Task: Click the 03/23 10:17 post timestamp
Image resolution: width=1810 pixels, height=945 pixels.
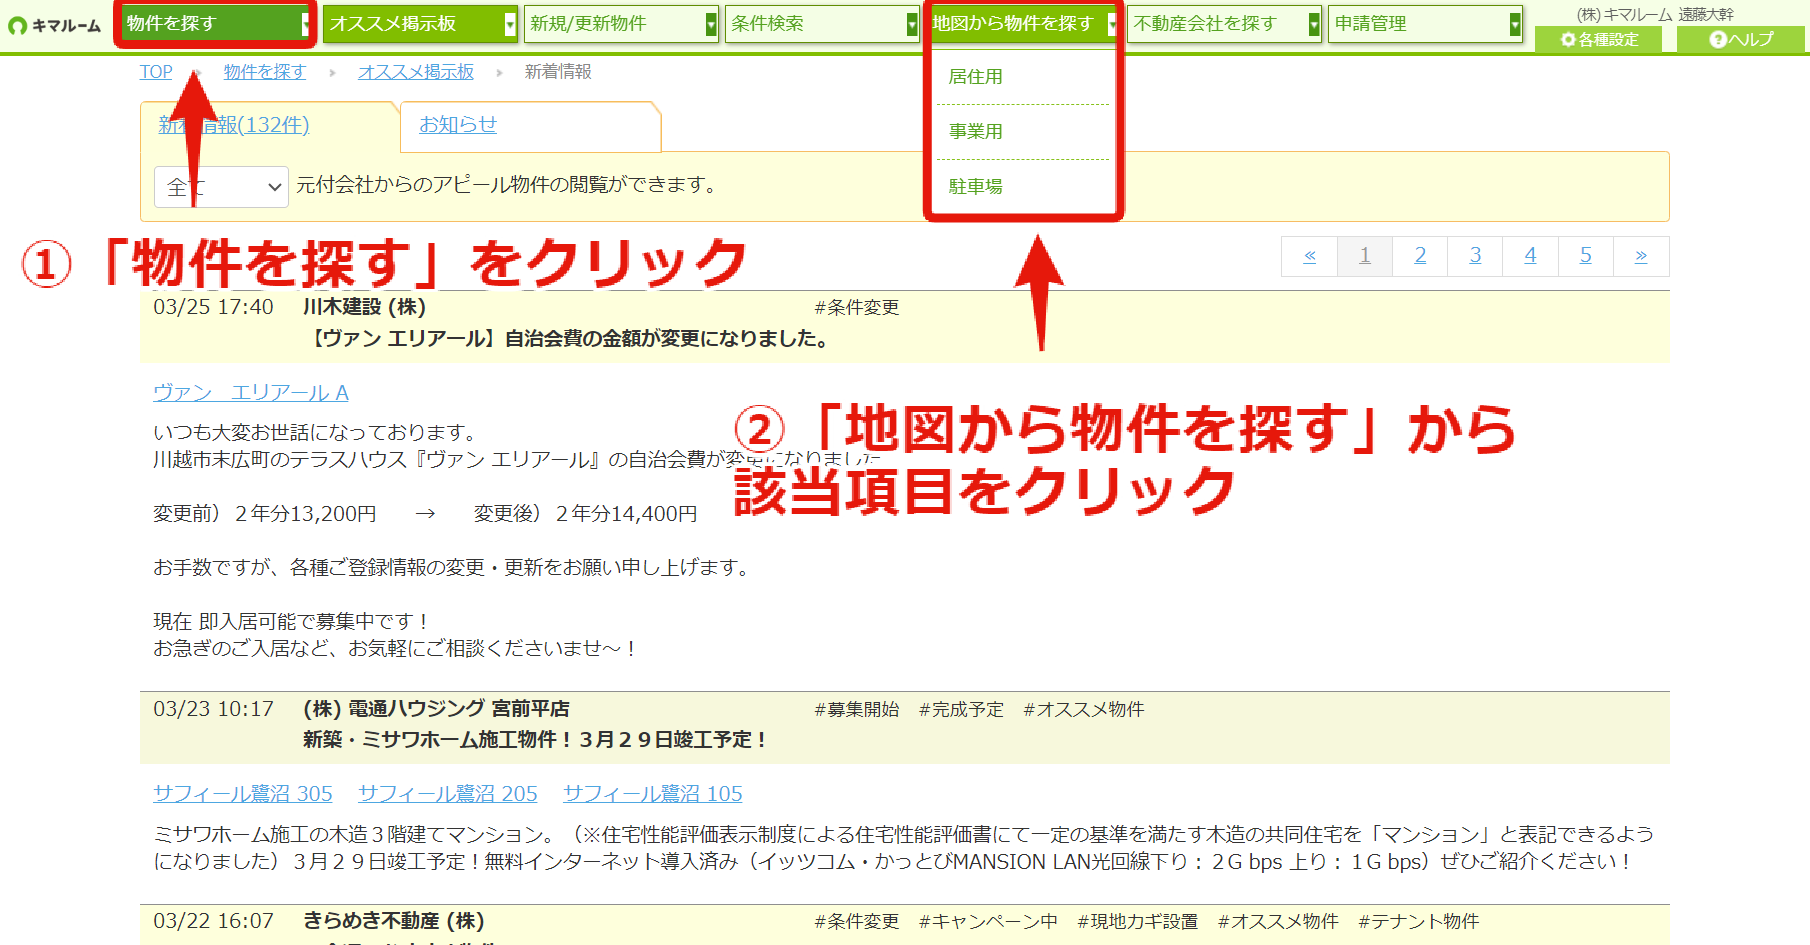Action: click(x=213, y=709)
